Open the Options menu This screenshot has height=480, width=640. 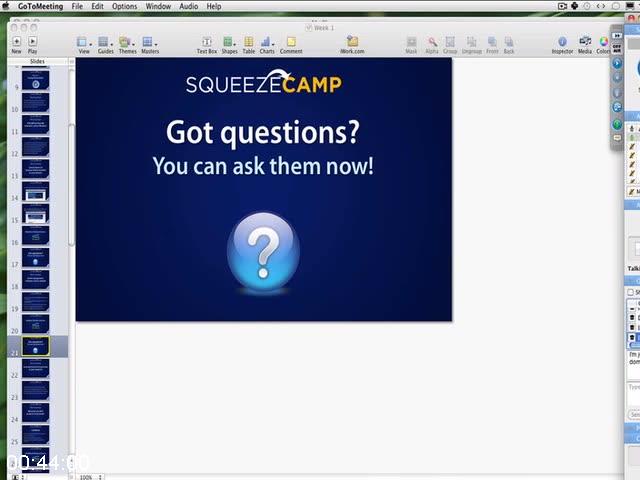[x=124, y=6]
